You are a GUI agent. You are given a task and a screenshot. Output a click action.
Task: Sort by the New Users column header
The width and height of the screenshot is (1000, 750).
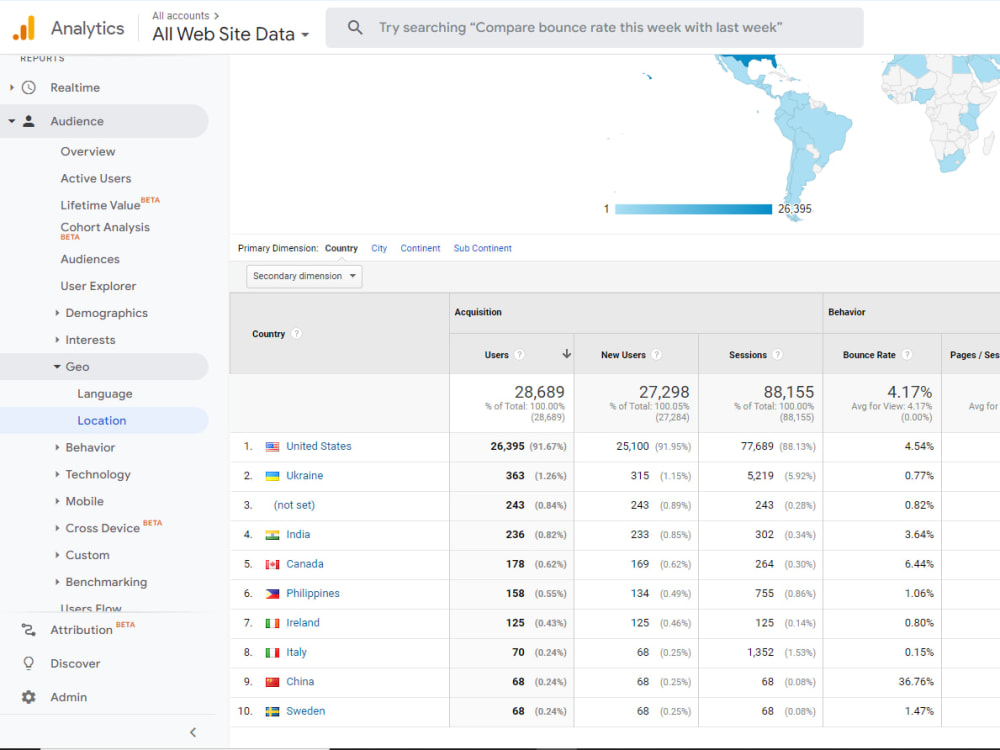coord(623,355)
